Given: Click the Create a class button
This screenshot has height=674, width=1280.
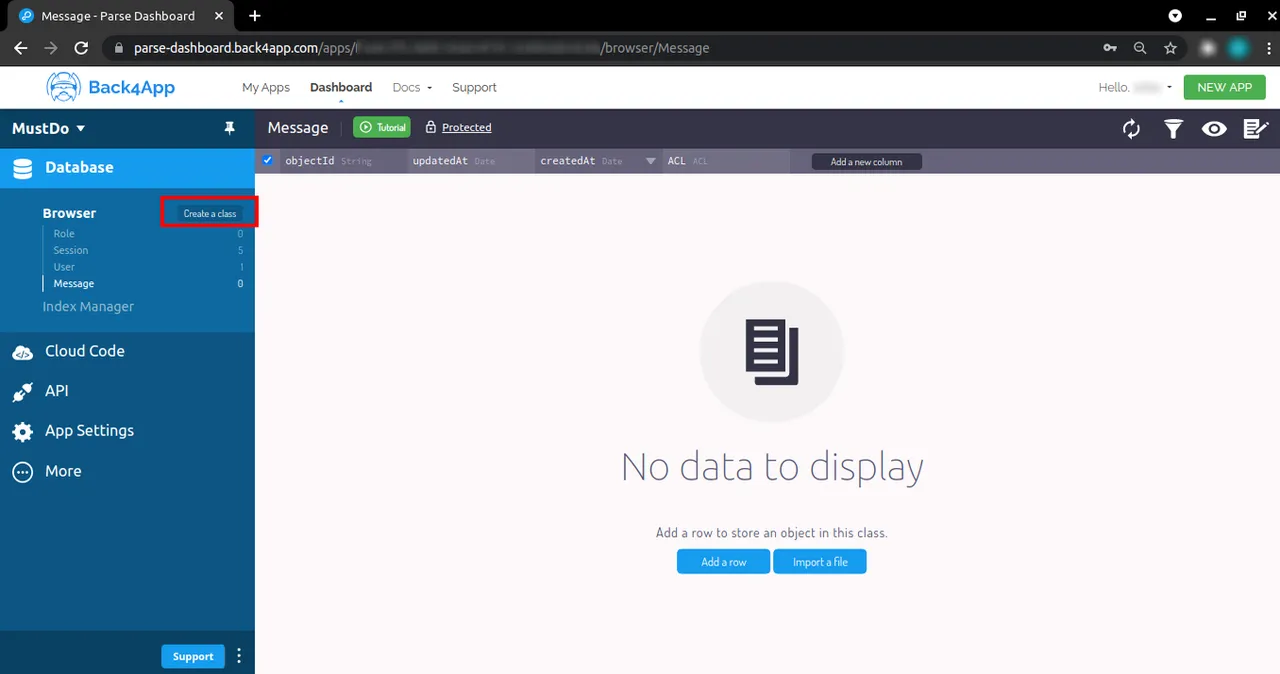Looking at the screenshot, I should pyautogui.click(x=210, y=213).
